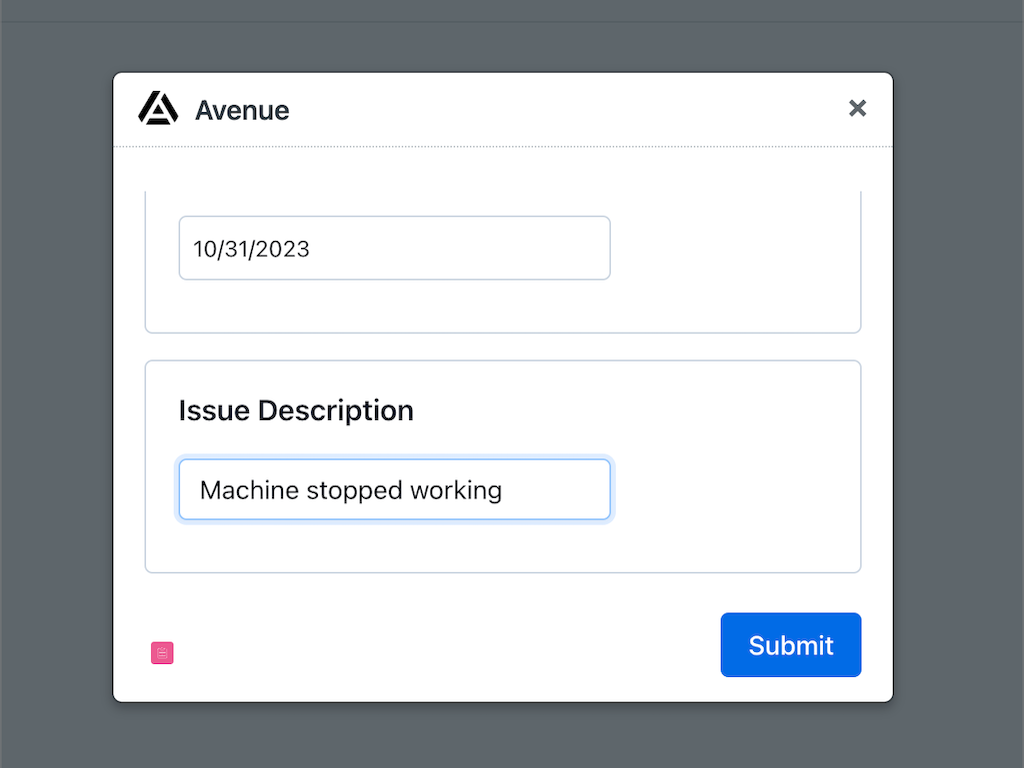
Task: Click the word 'working' in the description field
Action: (455, 490)
